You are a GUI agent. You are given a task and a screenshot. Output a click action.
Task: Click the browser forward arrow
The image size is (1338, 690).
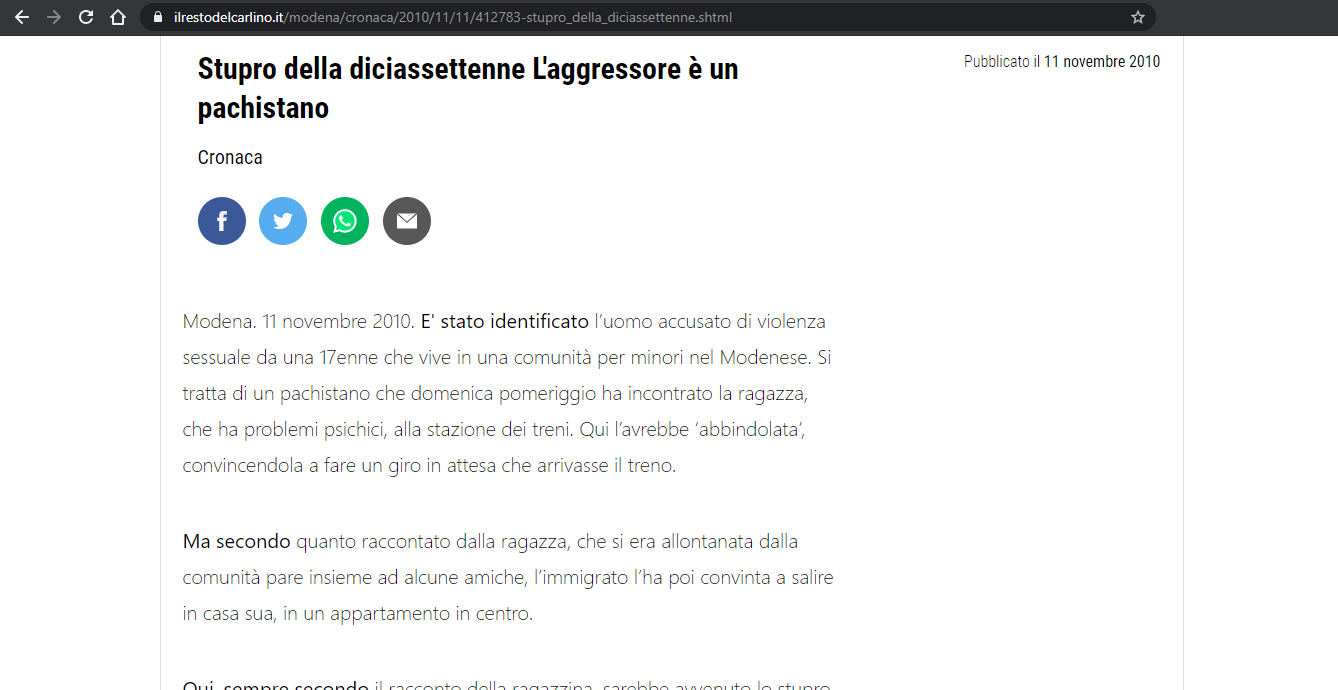click(x=54, y=17)
